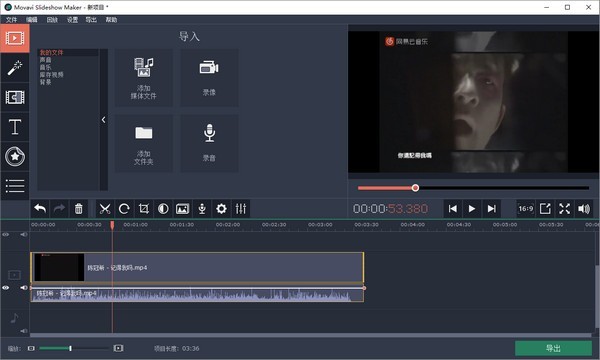Select the video clip thumbnail on timeline
The height and width of the screenshot is (360, 600).
point(59,267)
